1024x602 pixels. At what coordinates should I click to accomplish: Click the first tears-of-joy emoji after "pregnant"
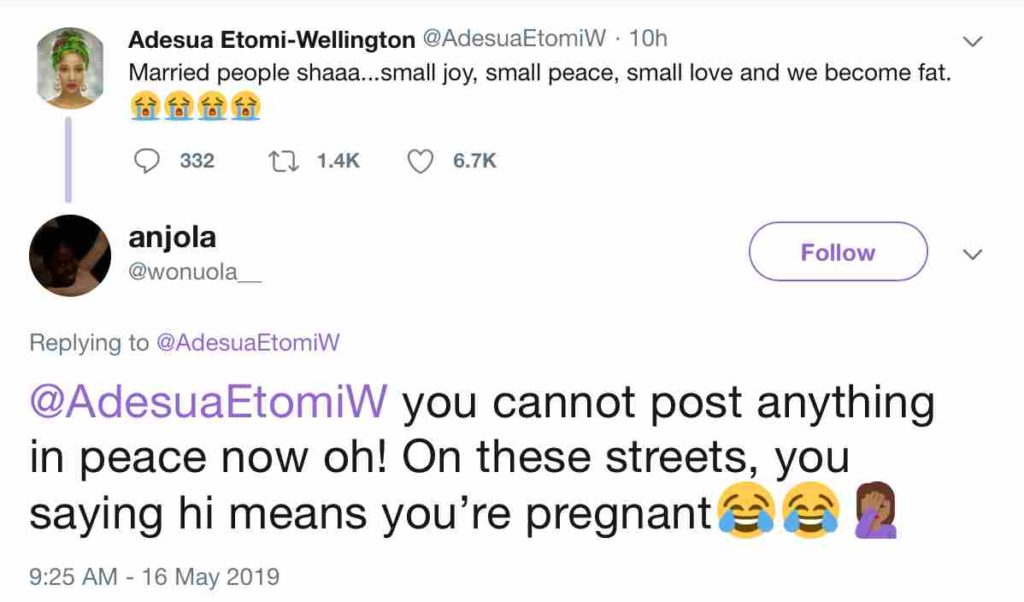tap(741, 513)
